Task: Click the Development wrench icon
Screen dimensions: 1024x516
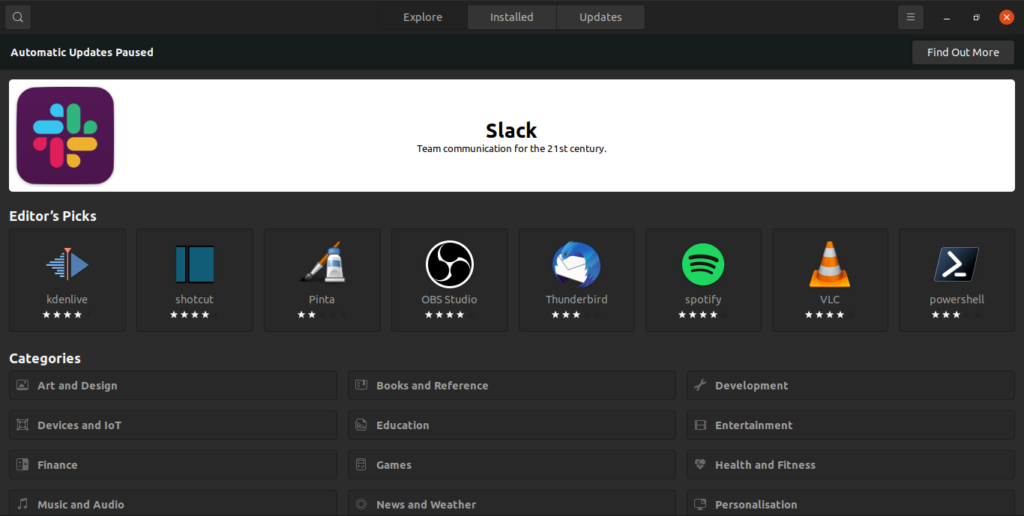Action: pyautogui.click(x=700, y=385)
